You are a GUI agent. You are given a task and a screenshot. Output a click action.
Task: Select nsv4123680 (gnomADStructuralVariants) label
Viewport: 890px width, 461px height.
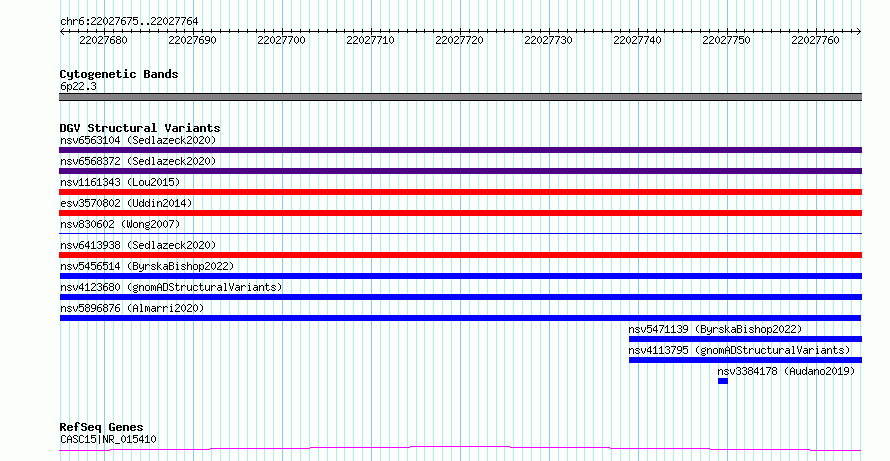[171, 287]
